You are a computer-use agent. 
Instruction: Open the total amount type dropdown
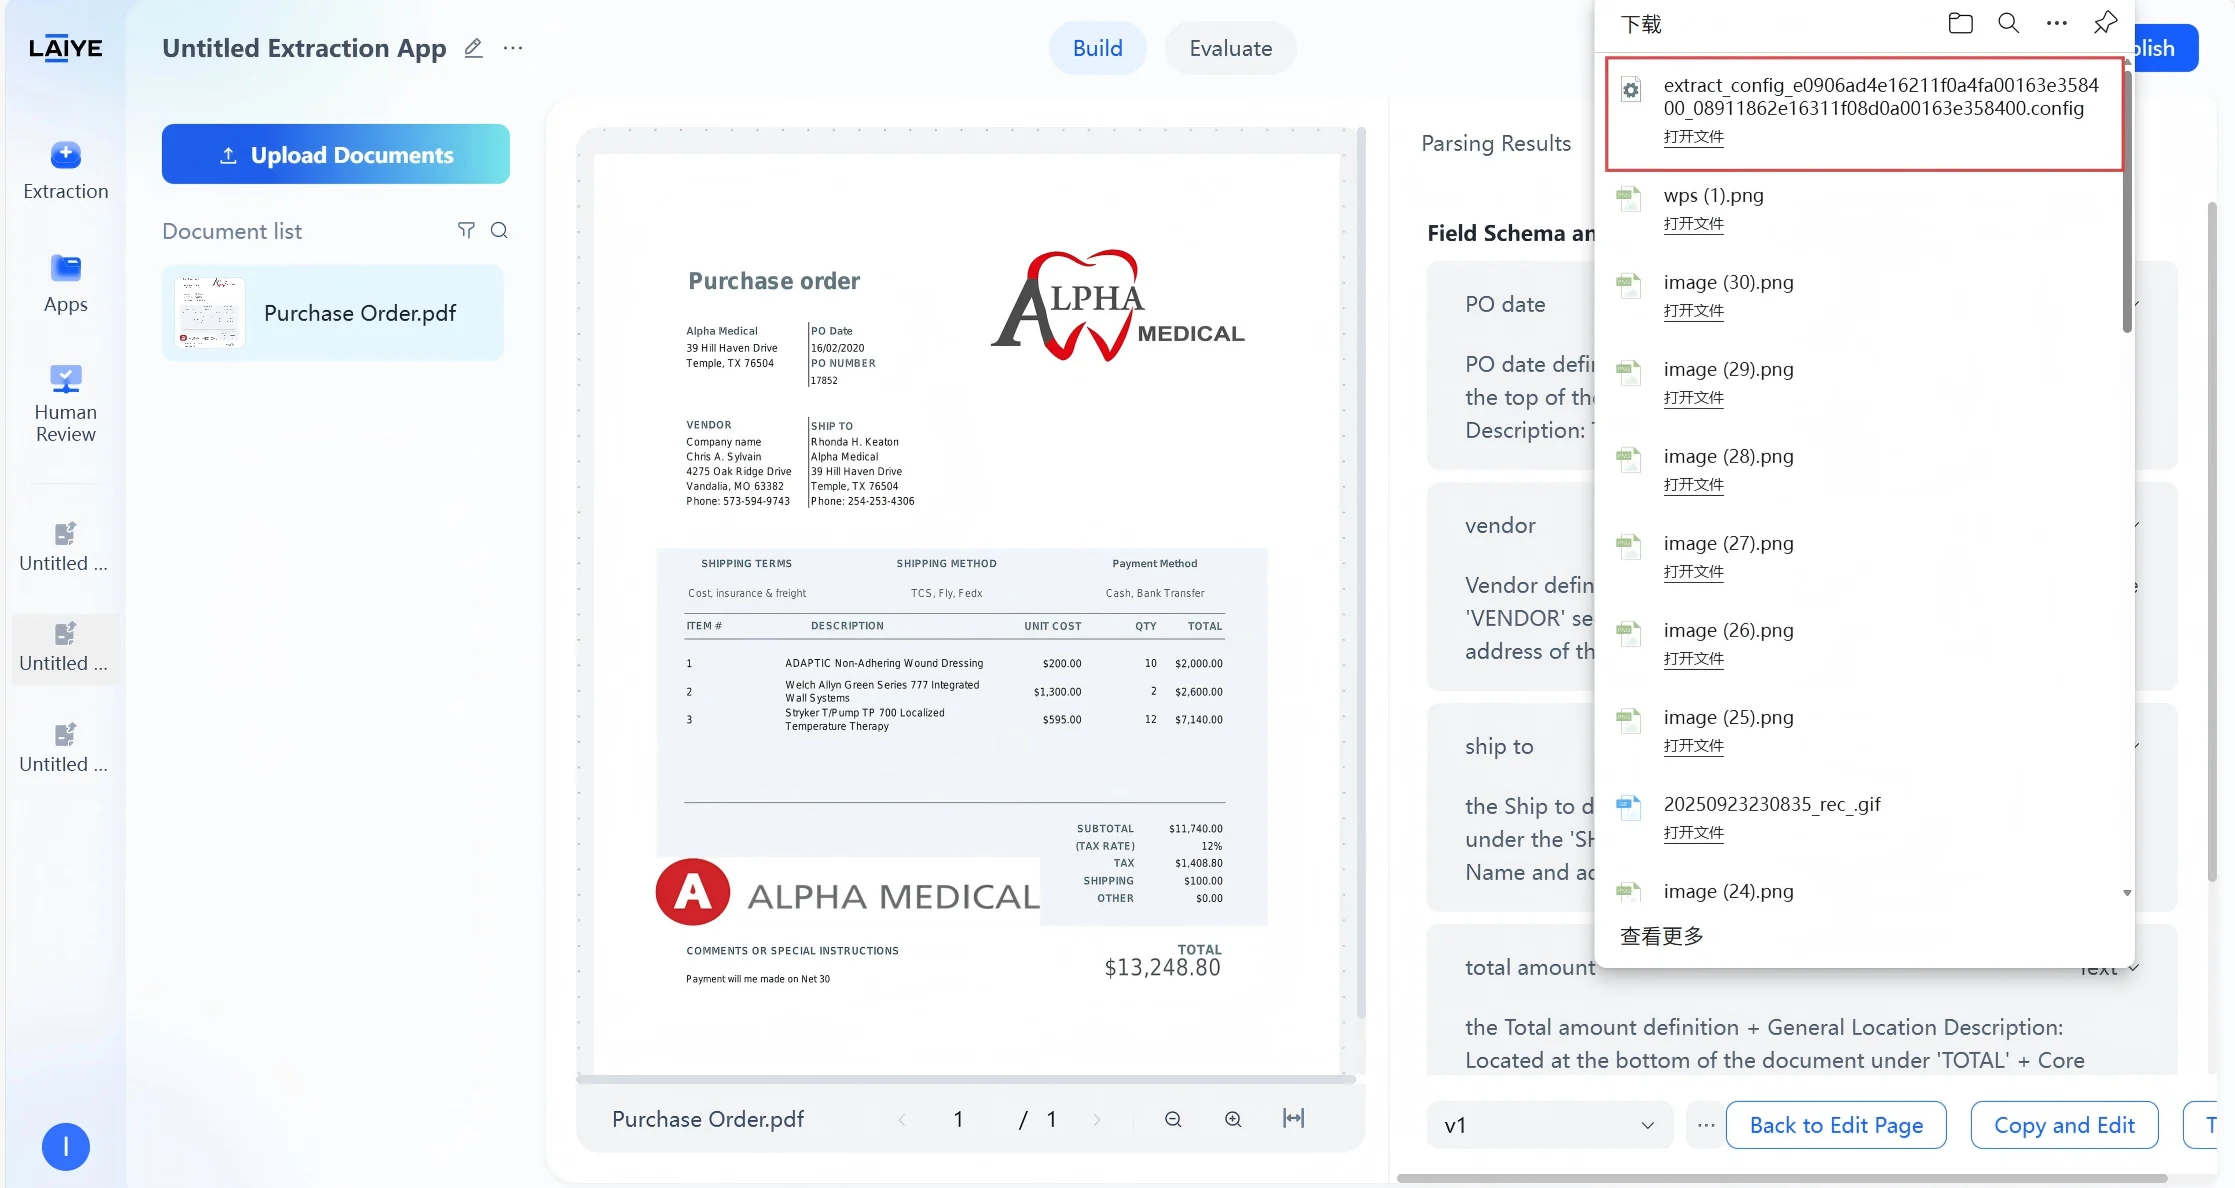point(2110,968)
